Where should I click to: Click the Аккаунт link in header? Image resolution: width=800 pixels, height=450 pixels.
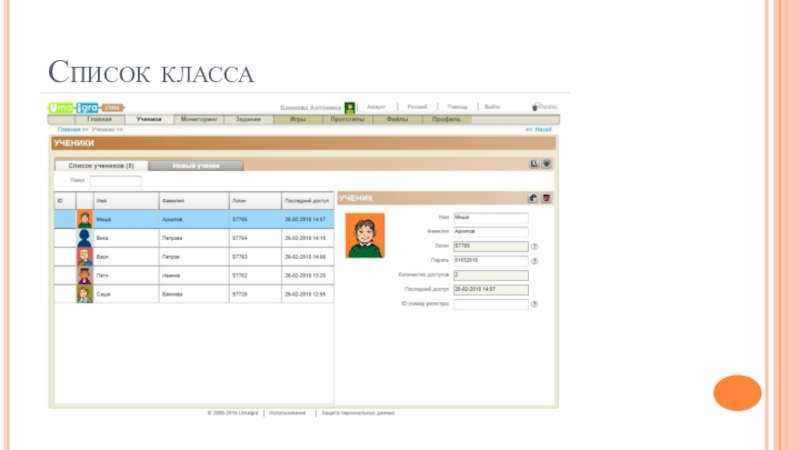pyautogui.click(x=376, y=107)
